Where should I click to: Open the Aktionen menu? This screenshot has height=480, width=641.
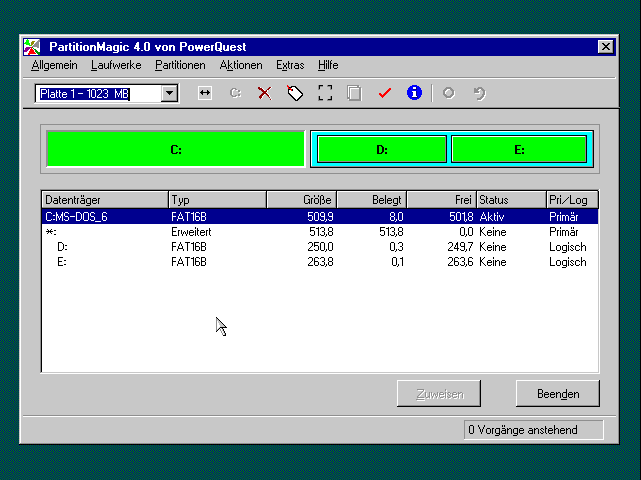[241, 65]
